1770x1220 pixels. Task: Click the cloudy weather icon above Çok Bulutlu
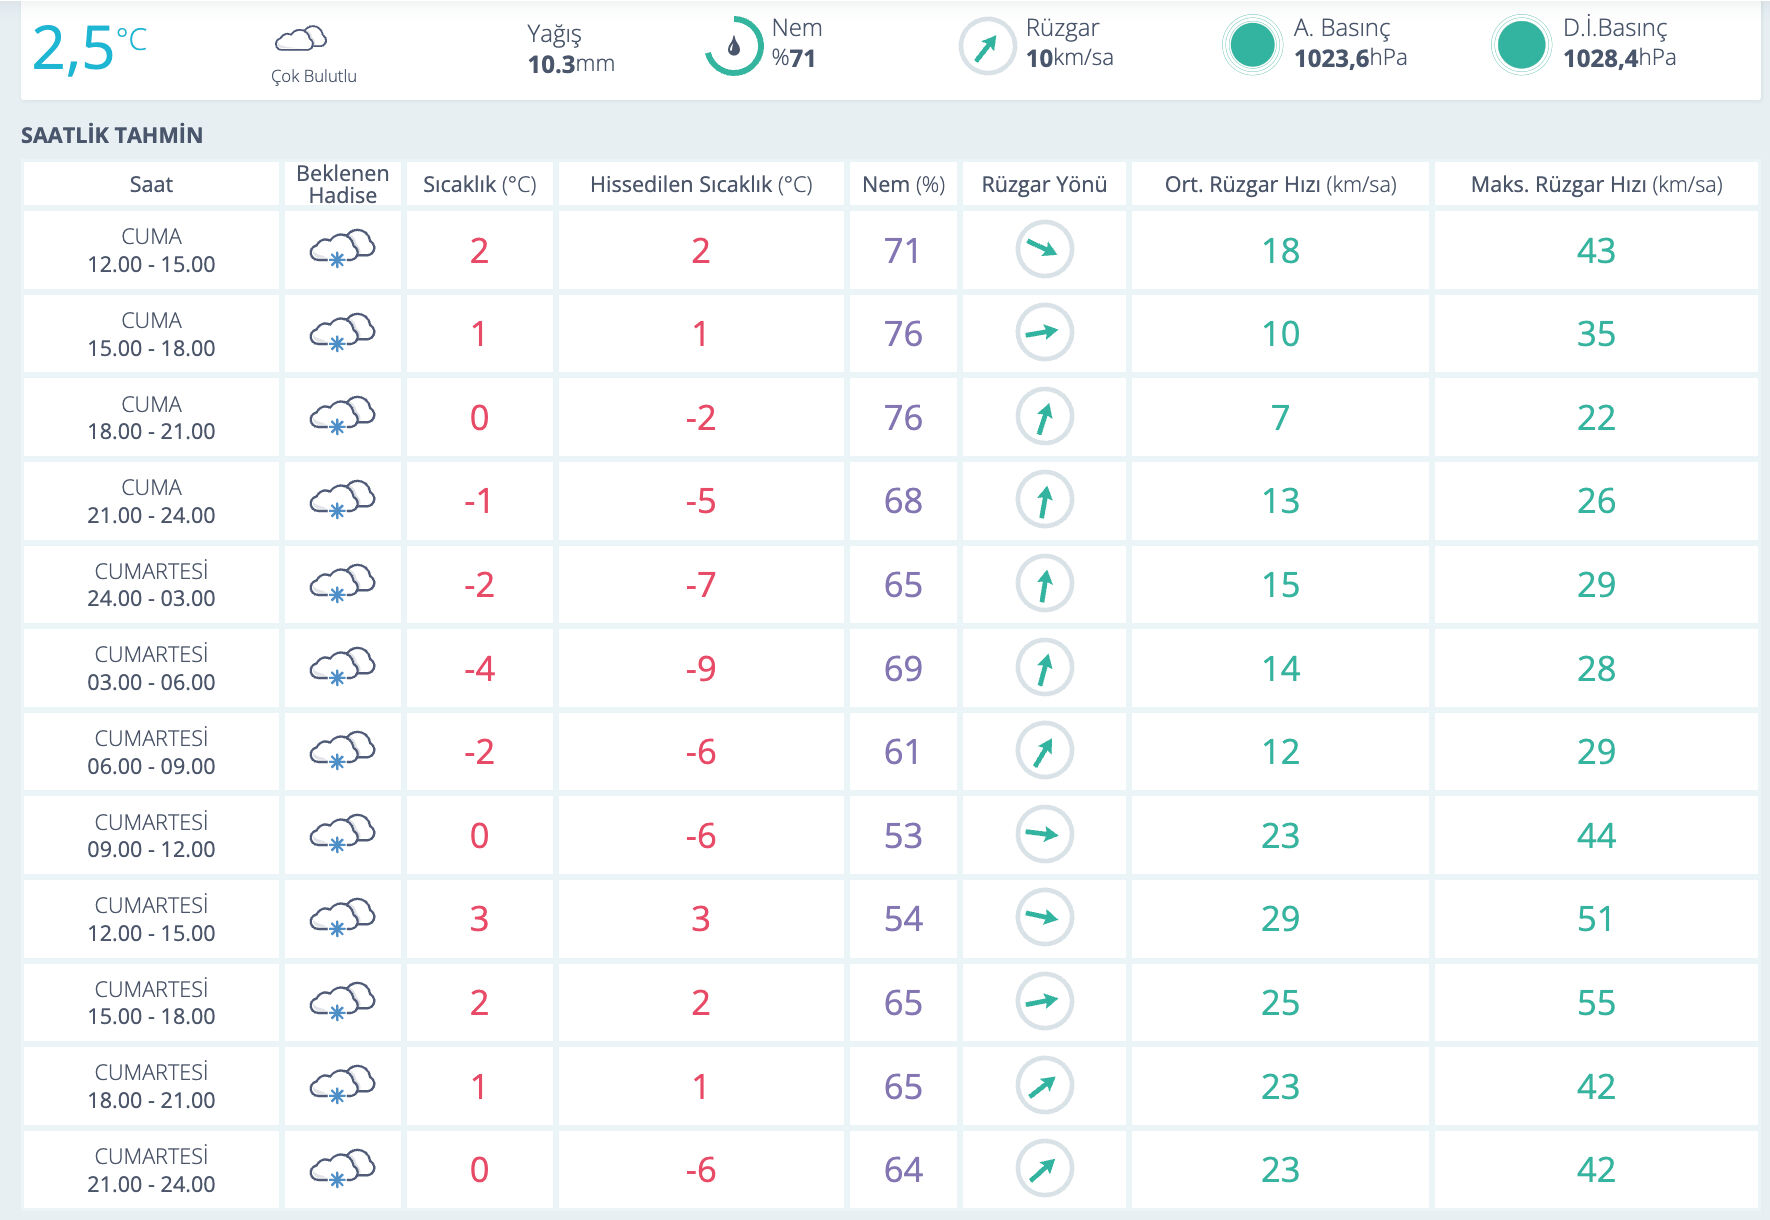click(301, 39)
